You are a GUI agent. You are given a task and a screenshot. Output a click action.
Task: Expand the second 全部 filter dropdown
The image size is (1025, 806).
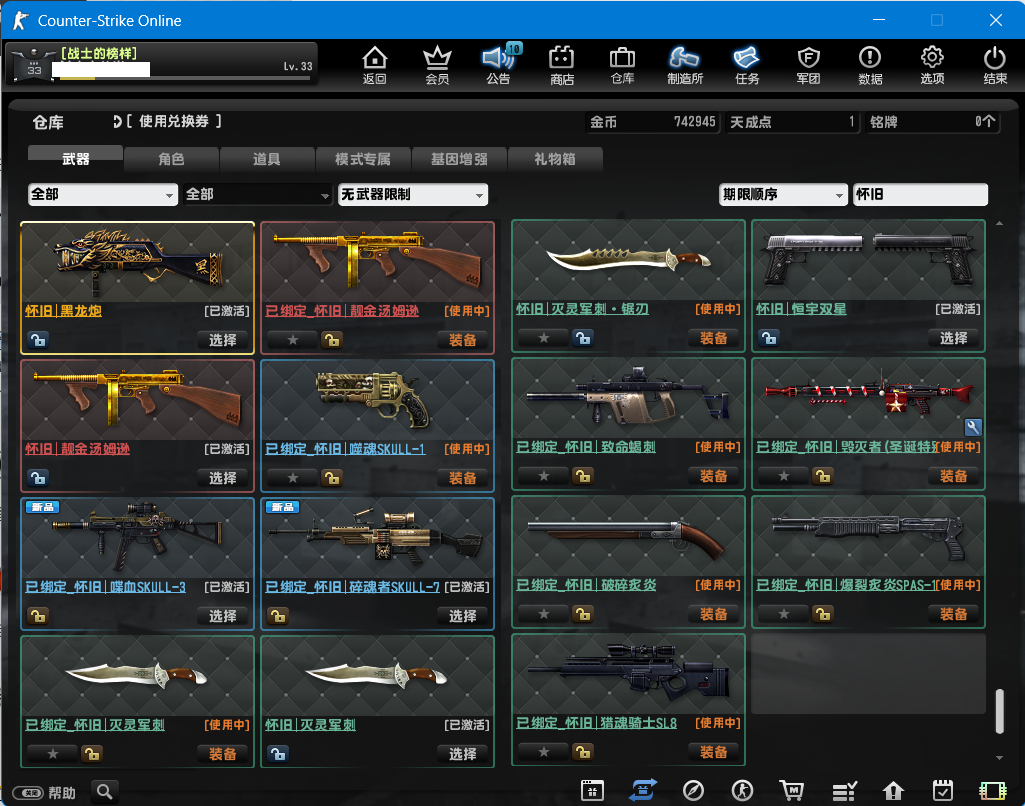[x=258, y=194]
